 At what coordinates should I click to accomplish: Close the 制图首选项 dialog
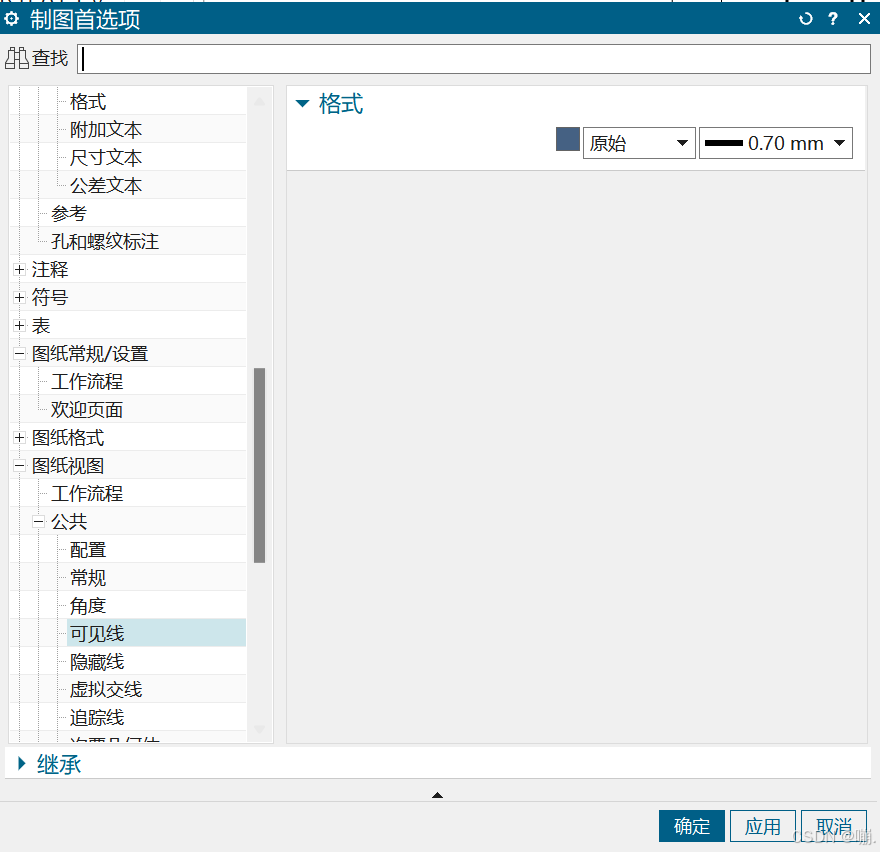pyautogui.click(x=864, y=19)
